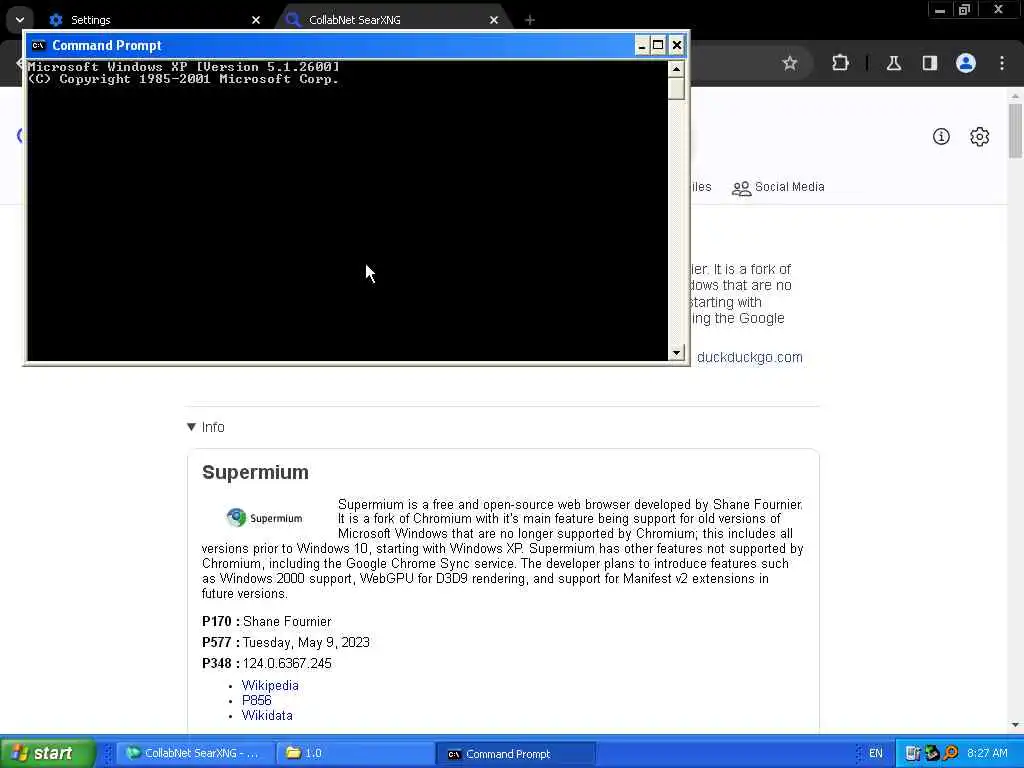Open the Wikidata link
The image size is (1024, 768).
point(267,715)
